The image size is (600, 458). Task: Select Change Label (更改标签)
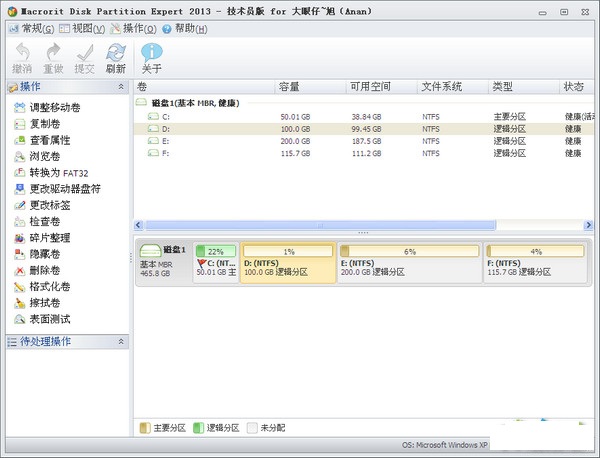[42, 205]
